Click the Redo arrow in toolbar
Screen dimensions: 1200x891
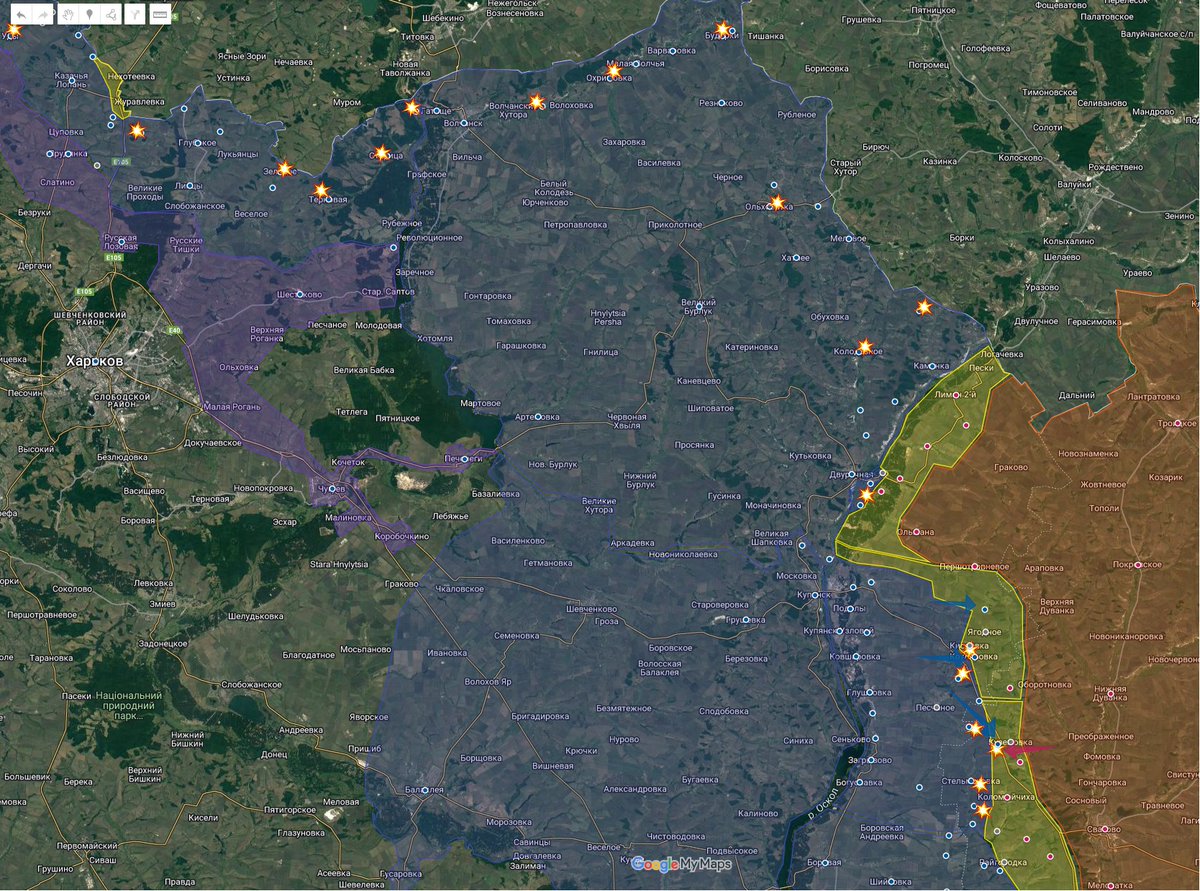pyautogui.click(x=43, y=14)
